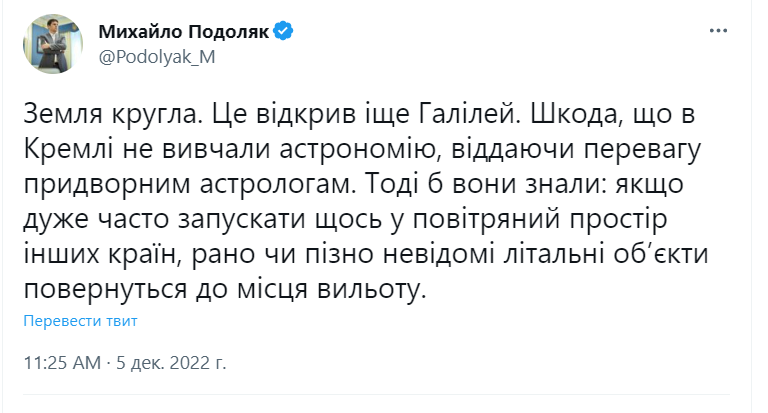Click the 11:25 AM timestamp

[x=62, y=360]
